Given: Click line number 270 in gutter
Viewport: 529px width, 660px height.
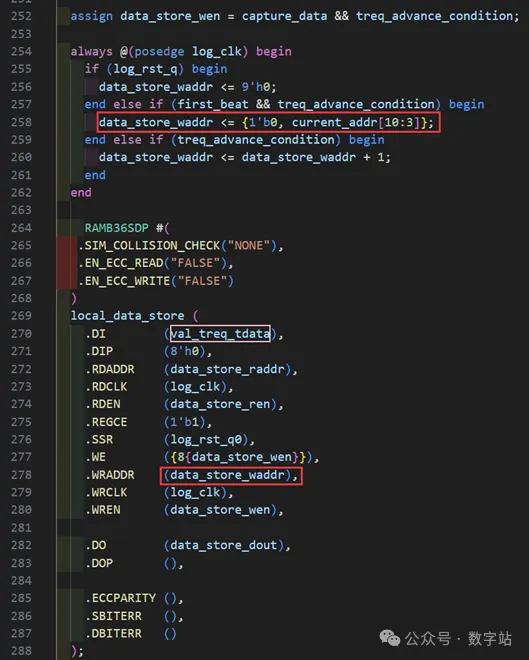Looking at the screenshot, I should point(21,333).
